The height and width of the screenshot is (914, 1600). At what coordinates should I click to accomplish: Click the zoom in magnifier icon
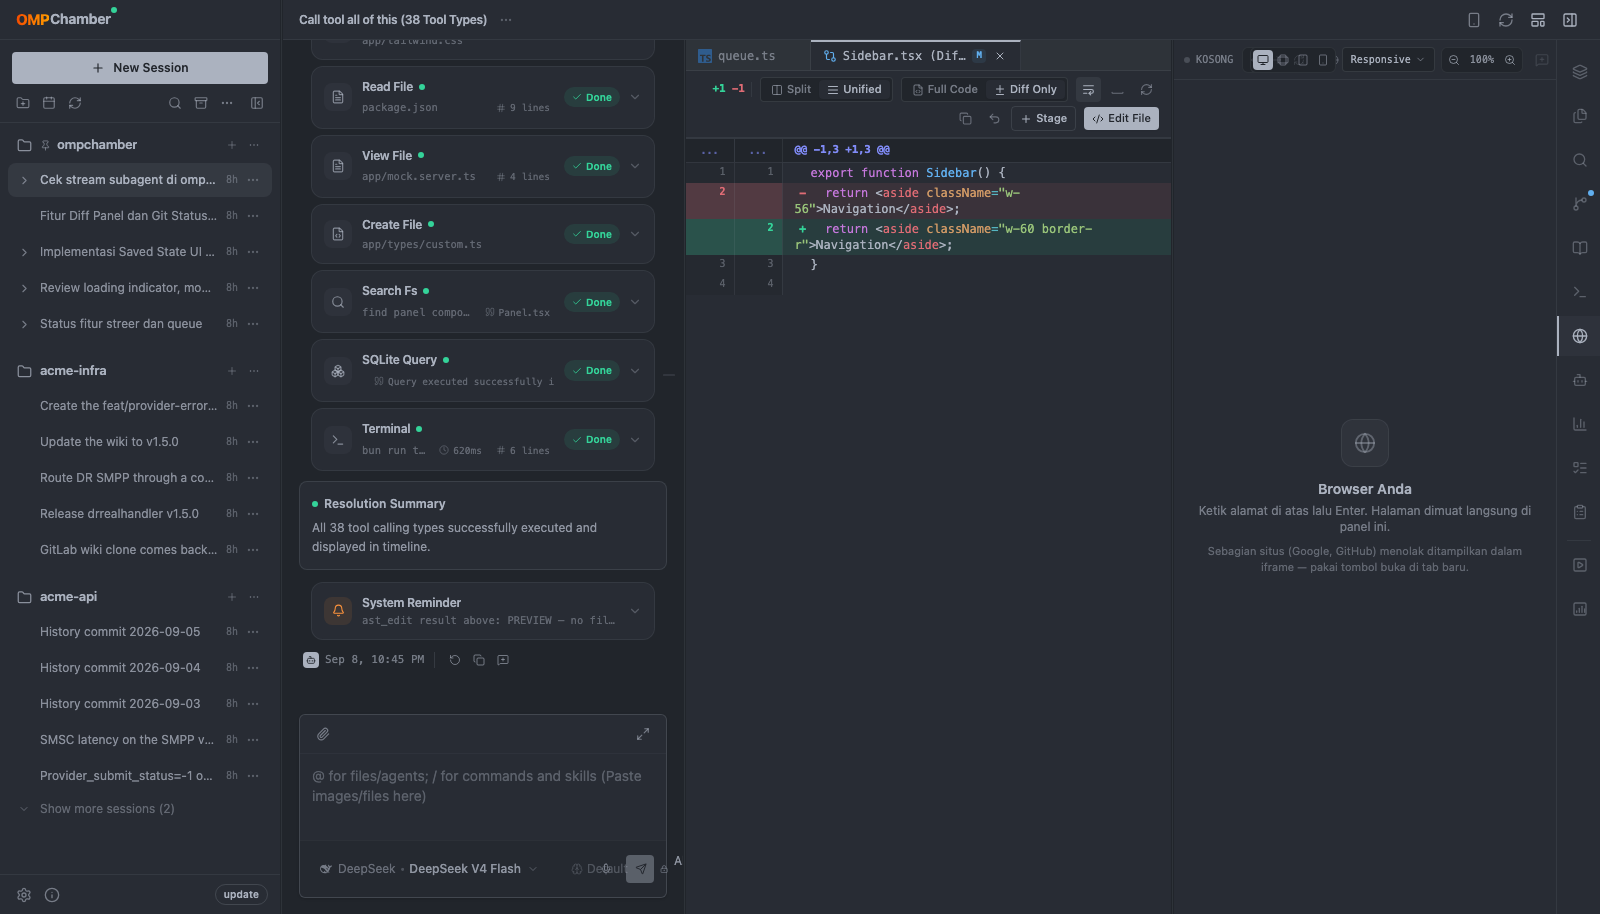(x=1510, y=60)
